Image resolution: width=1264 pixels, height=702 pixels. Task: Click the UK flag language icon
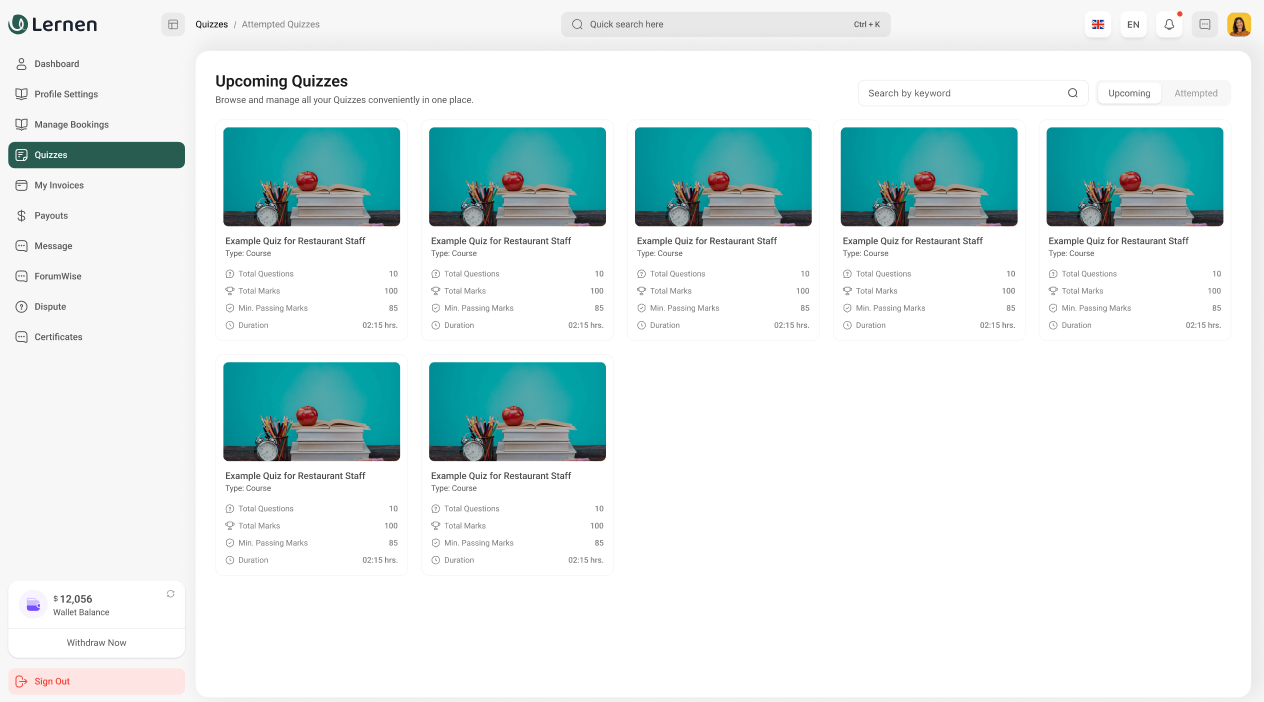click(x=1098, y=24)
